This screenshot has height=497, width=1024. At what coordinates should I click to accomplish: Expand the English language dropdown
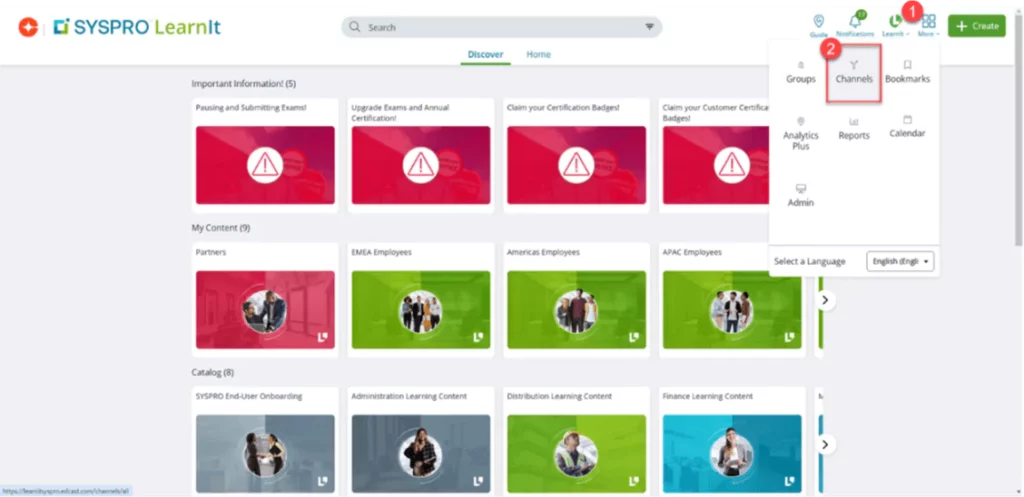point(900,261)
